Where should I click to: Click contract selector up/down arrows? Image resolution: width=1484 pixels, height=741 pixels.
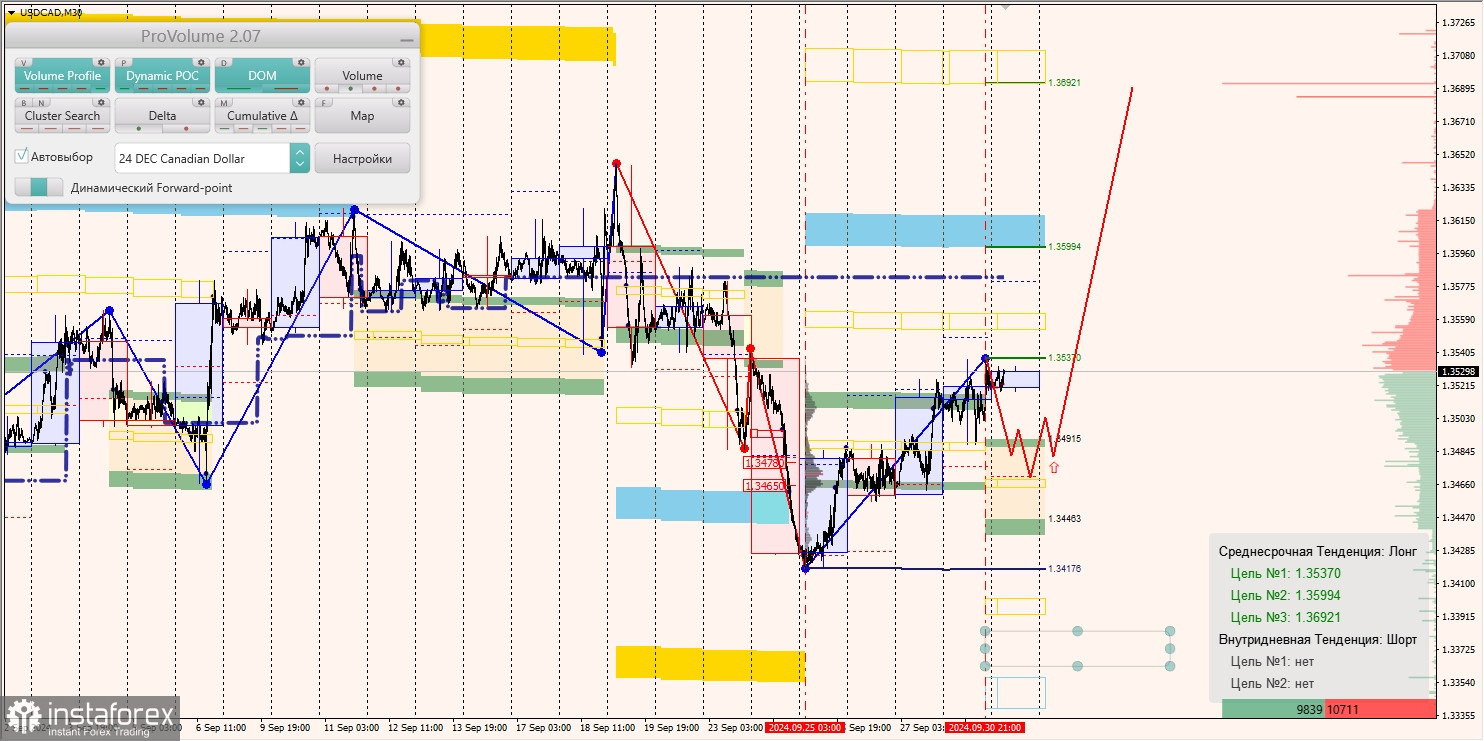299,158
